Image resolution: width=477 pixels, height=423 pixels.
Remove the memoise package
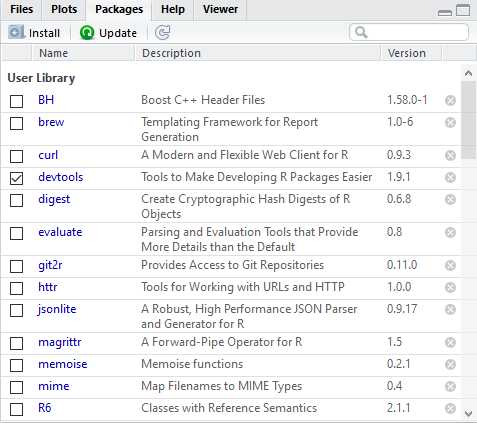pyautogui.click(x=450, y=364)
